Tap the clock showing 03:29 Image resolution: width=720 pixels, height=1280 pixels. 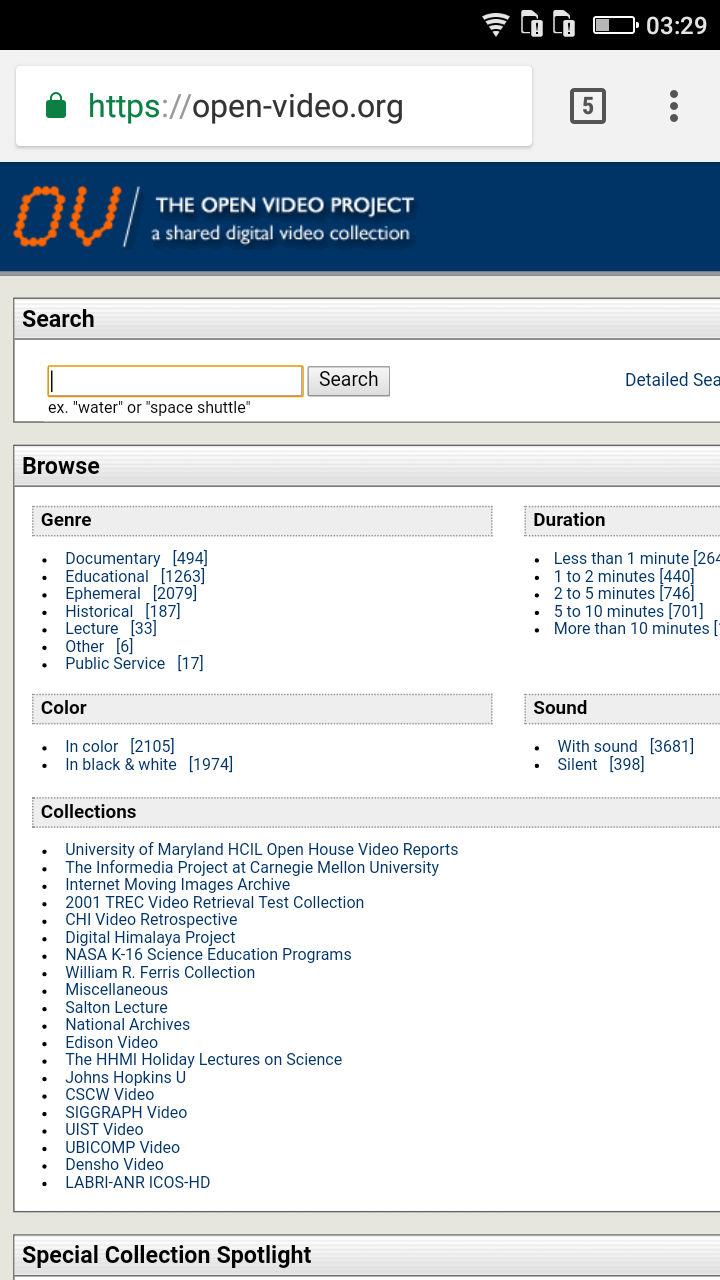click(x=677, y=25)
